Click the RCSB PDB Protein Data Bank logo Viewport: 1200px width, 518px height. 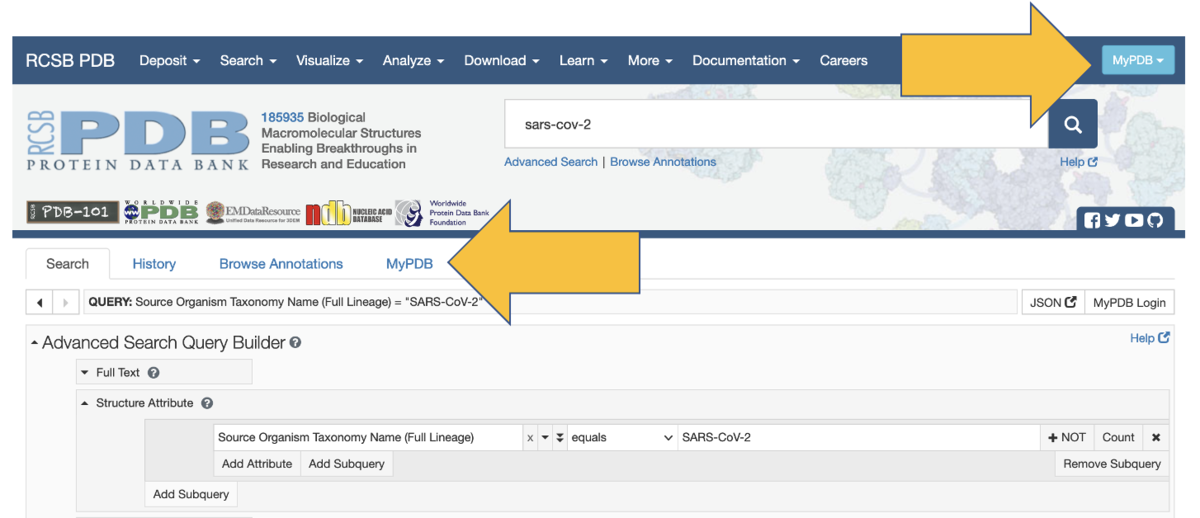[138, 140]
